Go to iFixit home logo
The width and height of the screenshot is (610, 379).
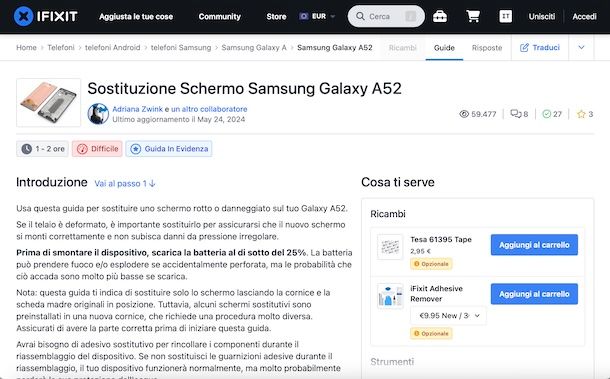[x=46, y=16]
